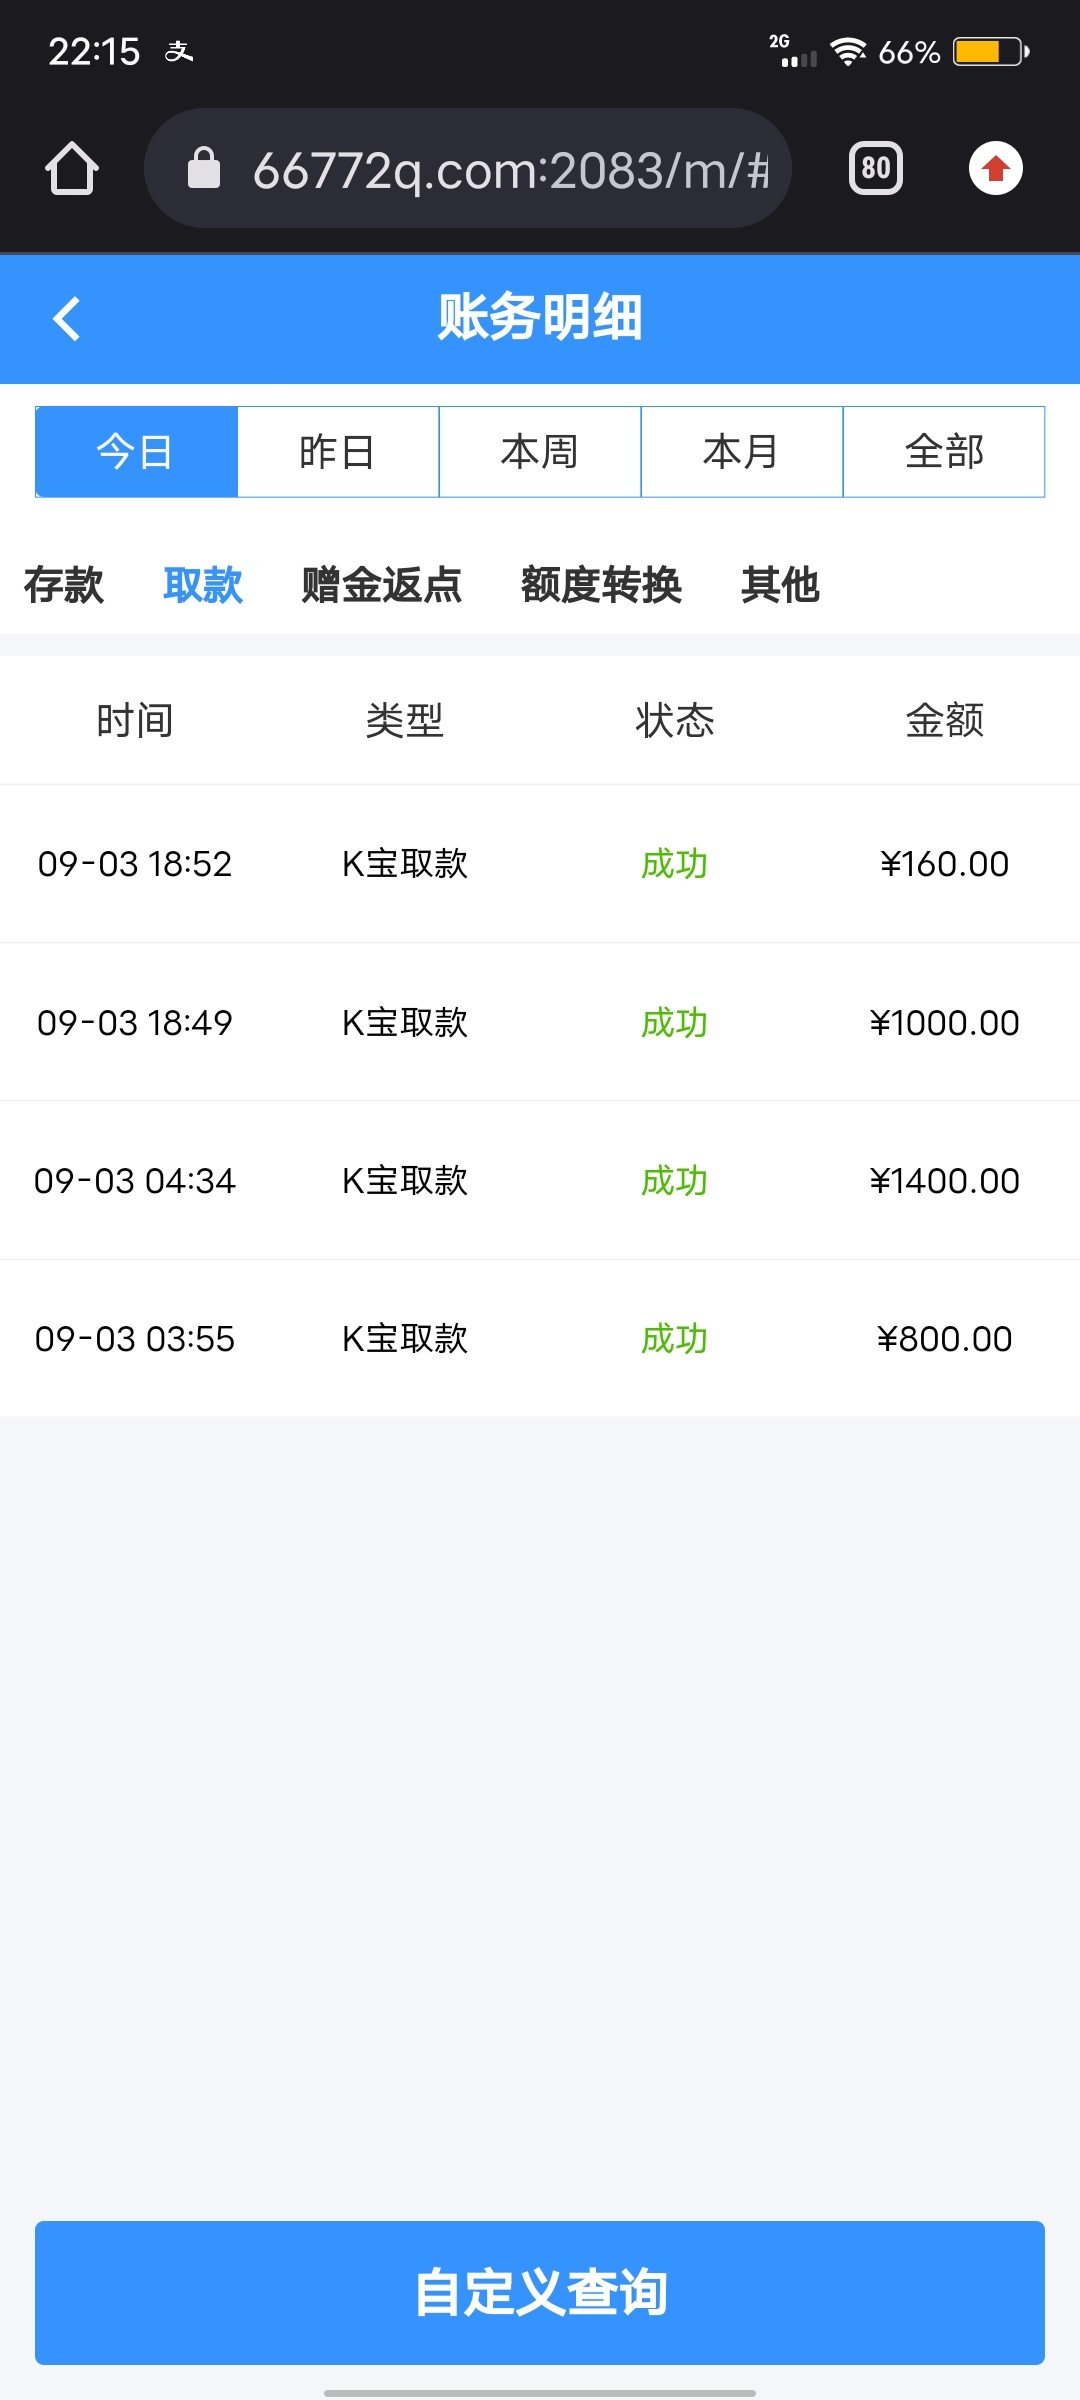Switch to the 全部 date filter
The image size is (1080, 2400).
pyautogui.click(x=944, y=452)
